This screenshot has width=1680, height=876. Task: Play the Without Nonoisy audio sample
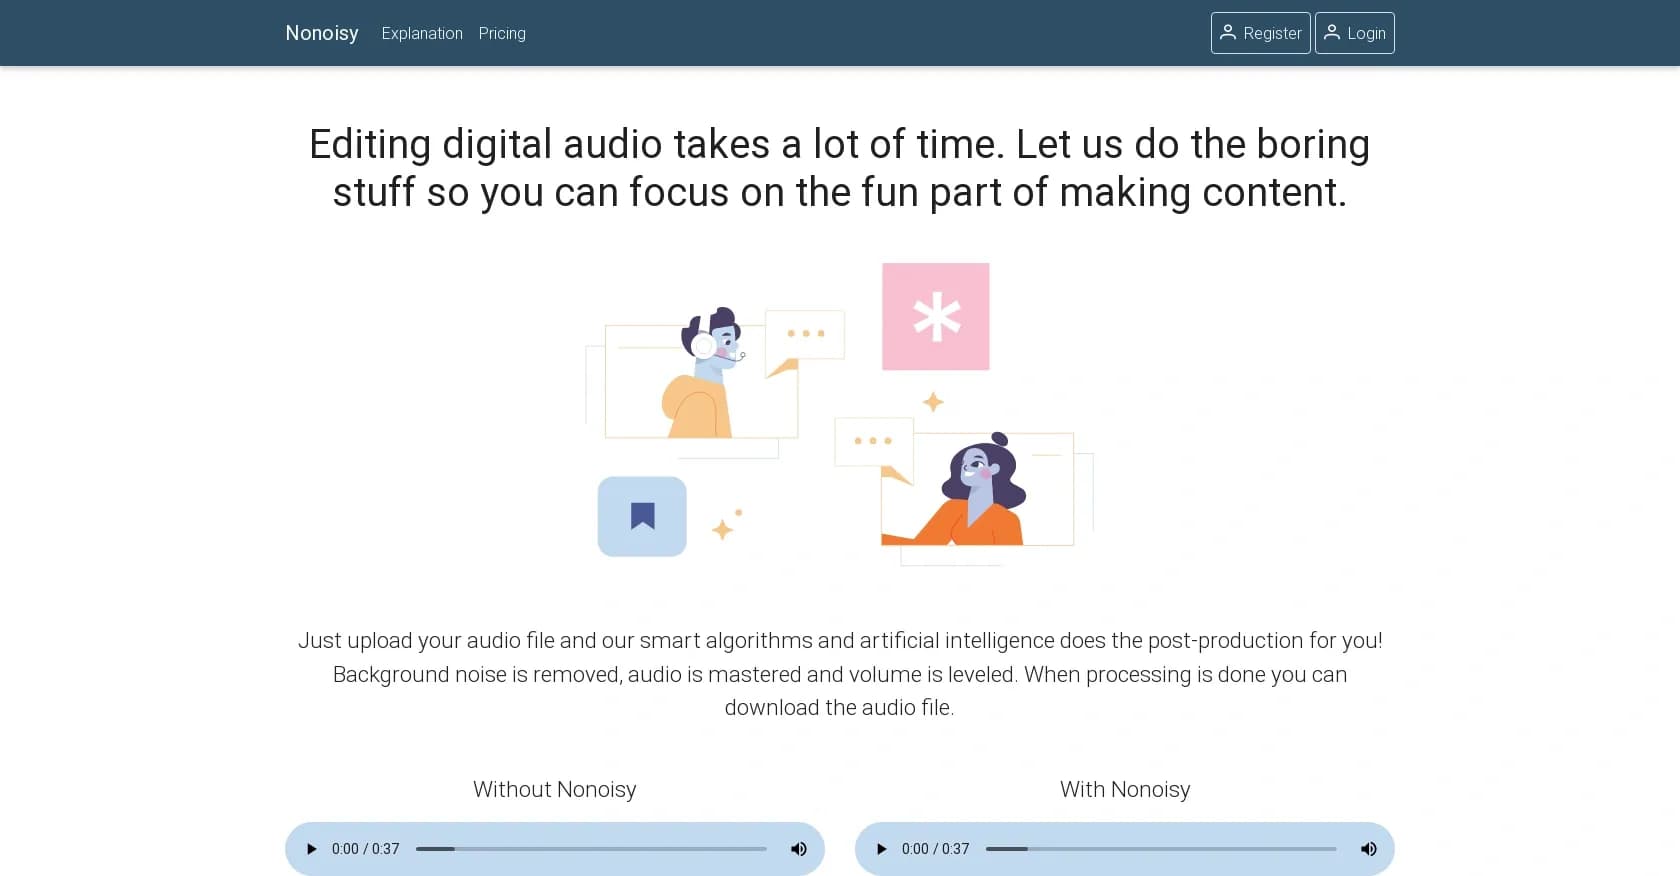point(311,849)
